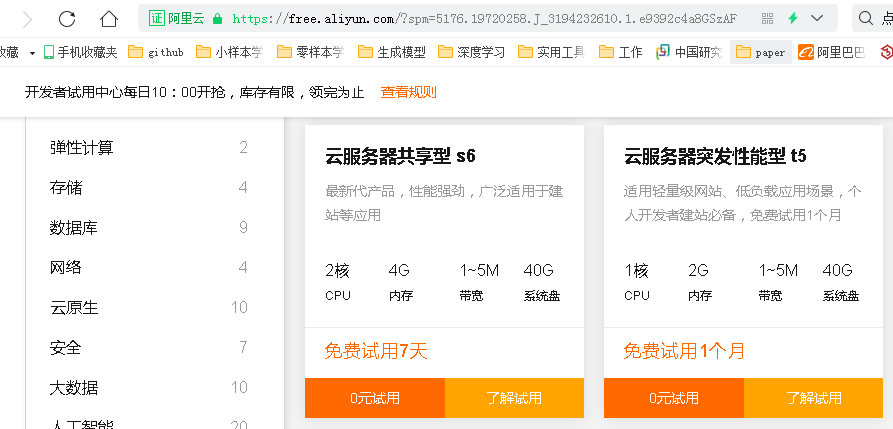
Task: Click the 2核 CPU spec on s6 card
Action: pos(338,282)
